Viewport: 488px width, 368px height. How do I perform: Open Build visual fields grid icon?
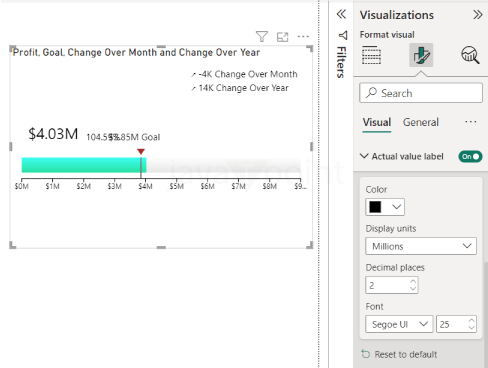pos(371,55)
